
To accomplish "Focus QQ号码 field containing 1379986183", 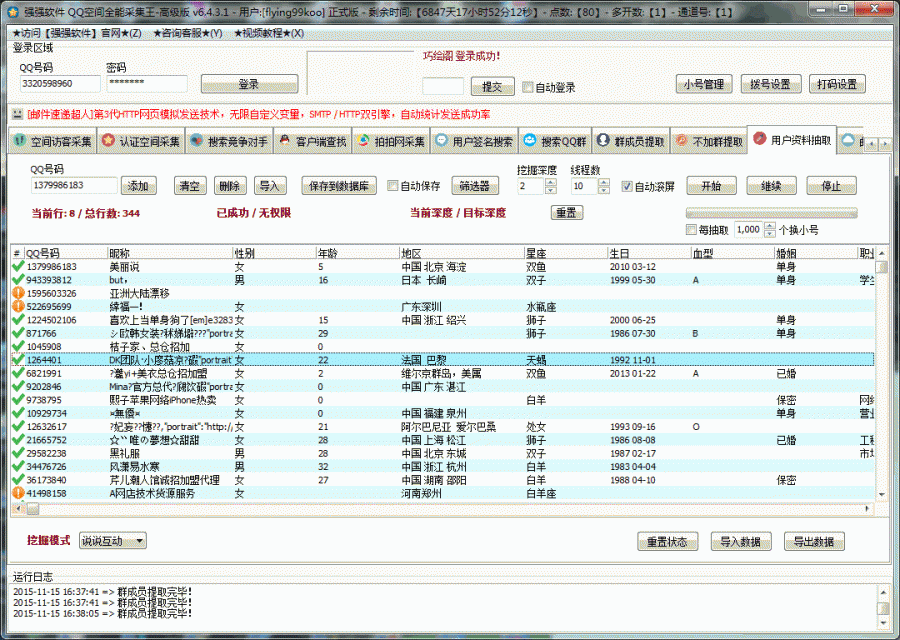I will [74, 185].
